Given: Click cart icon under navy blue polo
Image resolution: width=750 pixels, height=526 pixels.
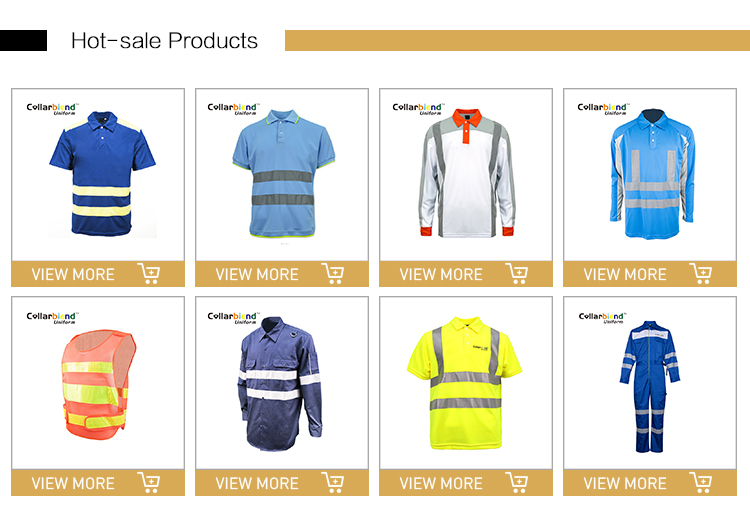Looking at the screenshot, I should [149, 274].
